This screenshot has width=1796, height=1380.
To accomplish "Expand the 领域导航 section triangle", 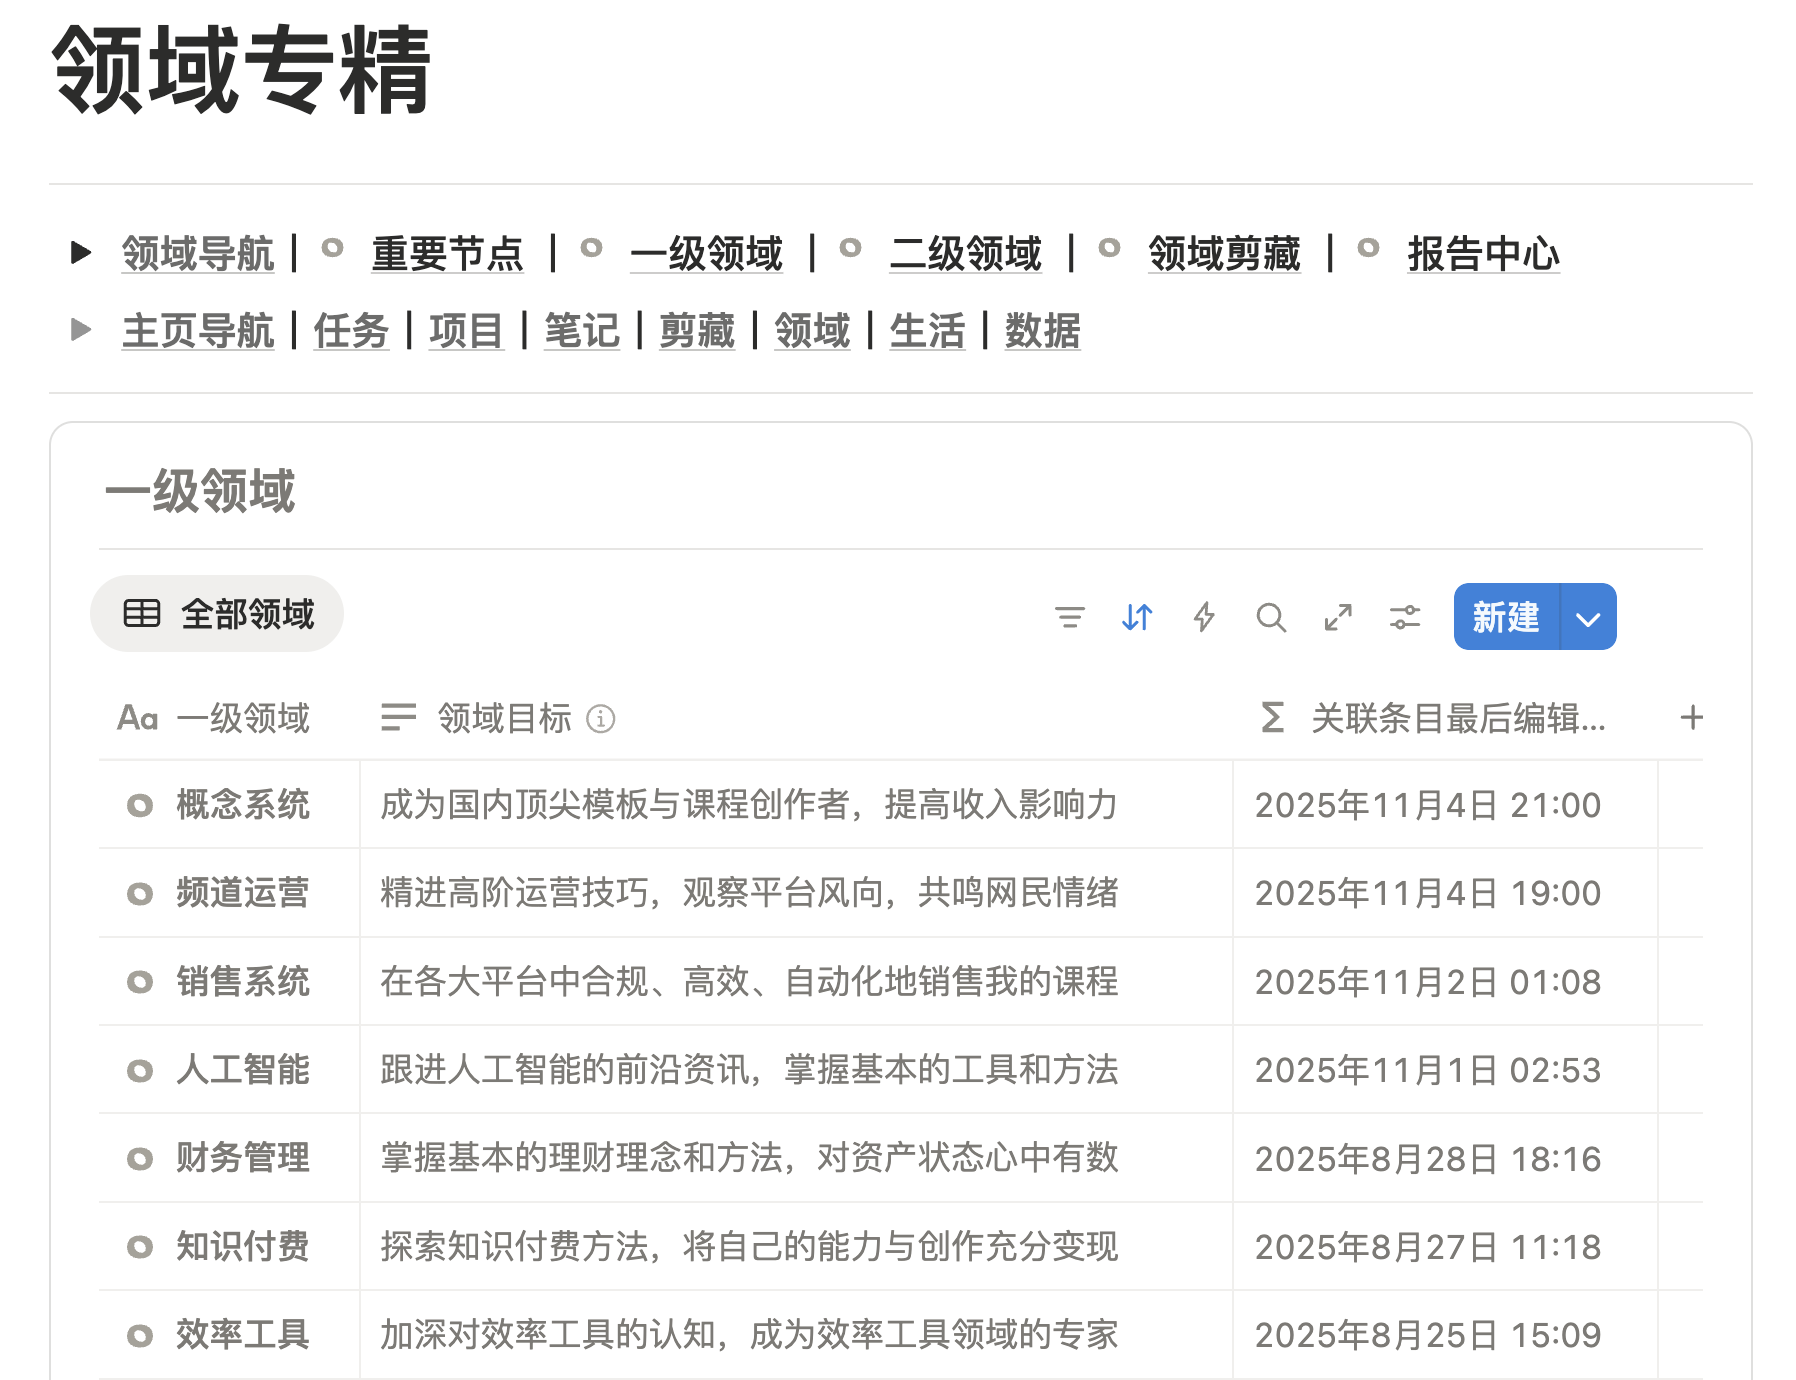I will (x=80, y=252).
